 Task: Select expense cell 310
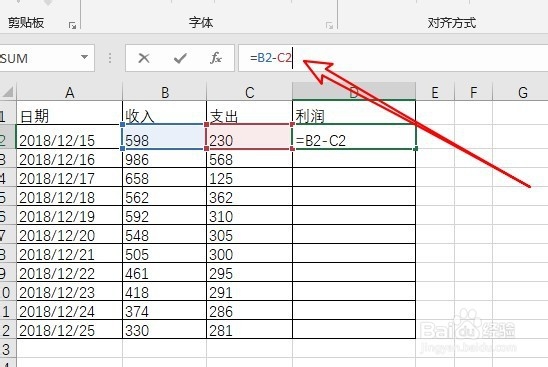pos(249,215)
